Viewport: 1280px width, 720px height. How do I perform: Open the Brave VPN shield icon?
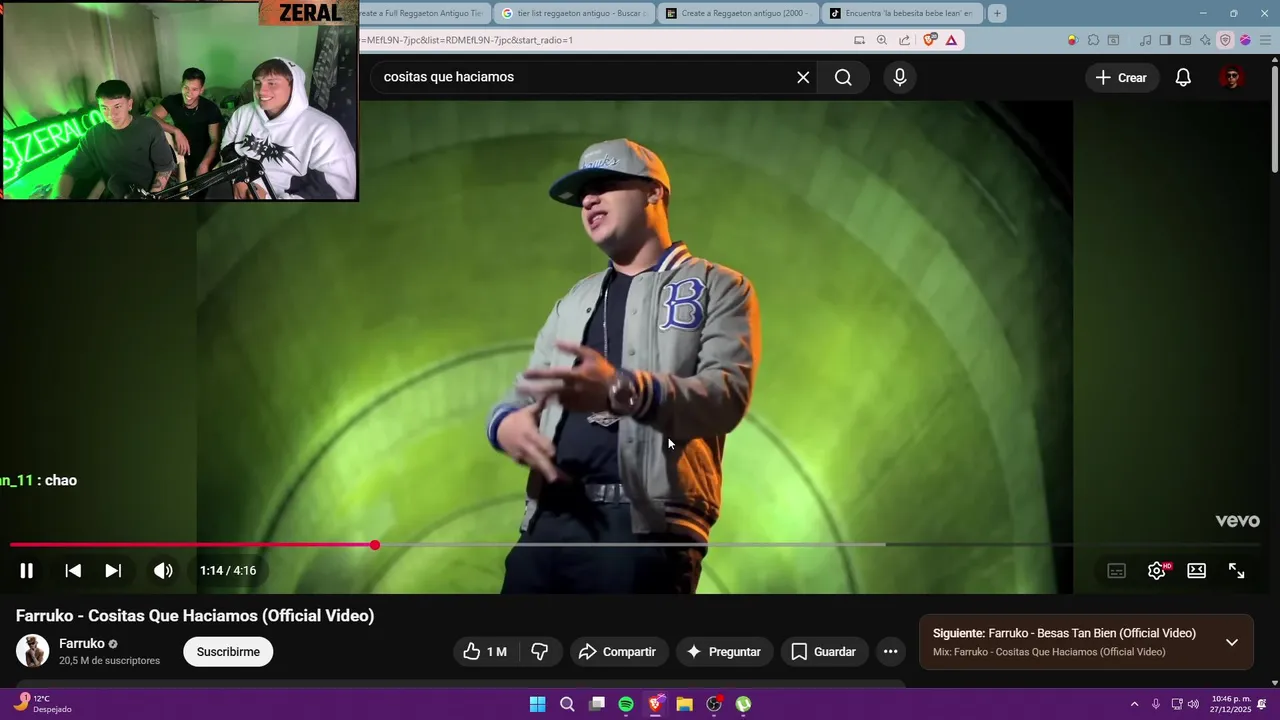[1225, 40]
